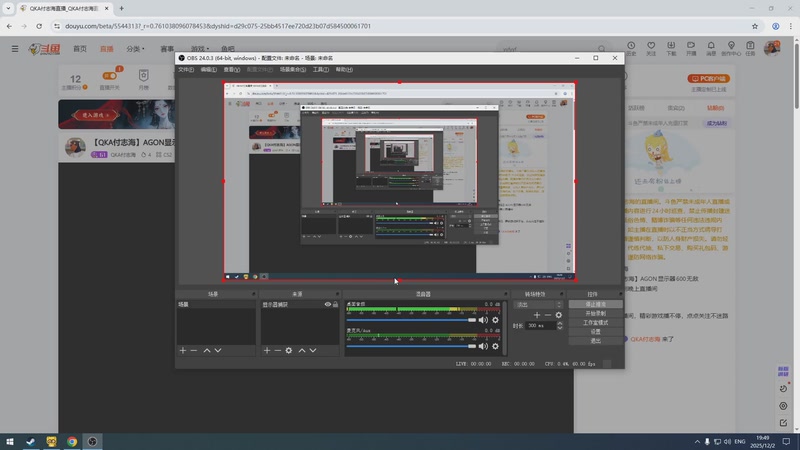Click the Douyu page vertical scrollbar

tap(796, 74)
